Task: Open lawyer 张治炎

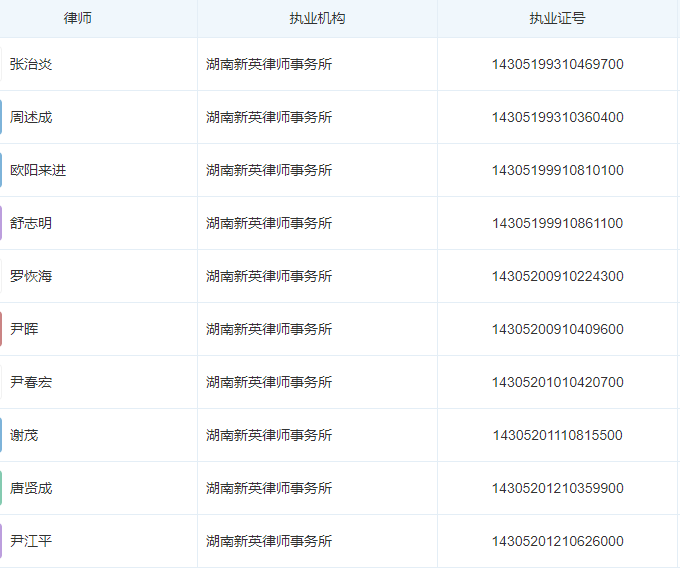Action: point(31,64)
